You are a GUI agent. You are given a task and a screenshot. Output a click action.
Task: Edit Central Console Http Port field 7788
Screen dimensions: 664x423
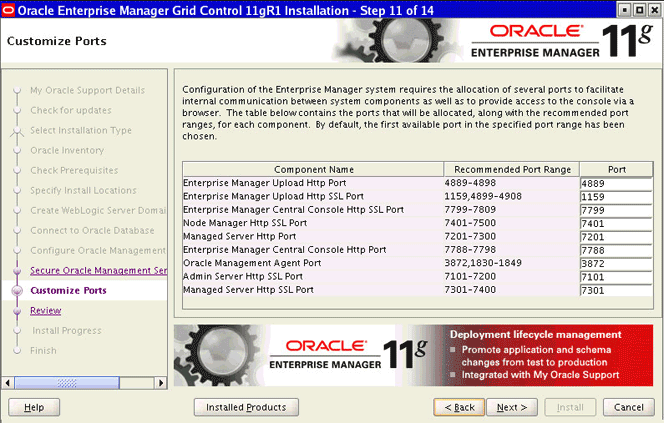point(616,250)
